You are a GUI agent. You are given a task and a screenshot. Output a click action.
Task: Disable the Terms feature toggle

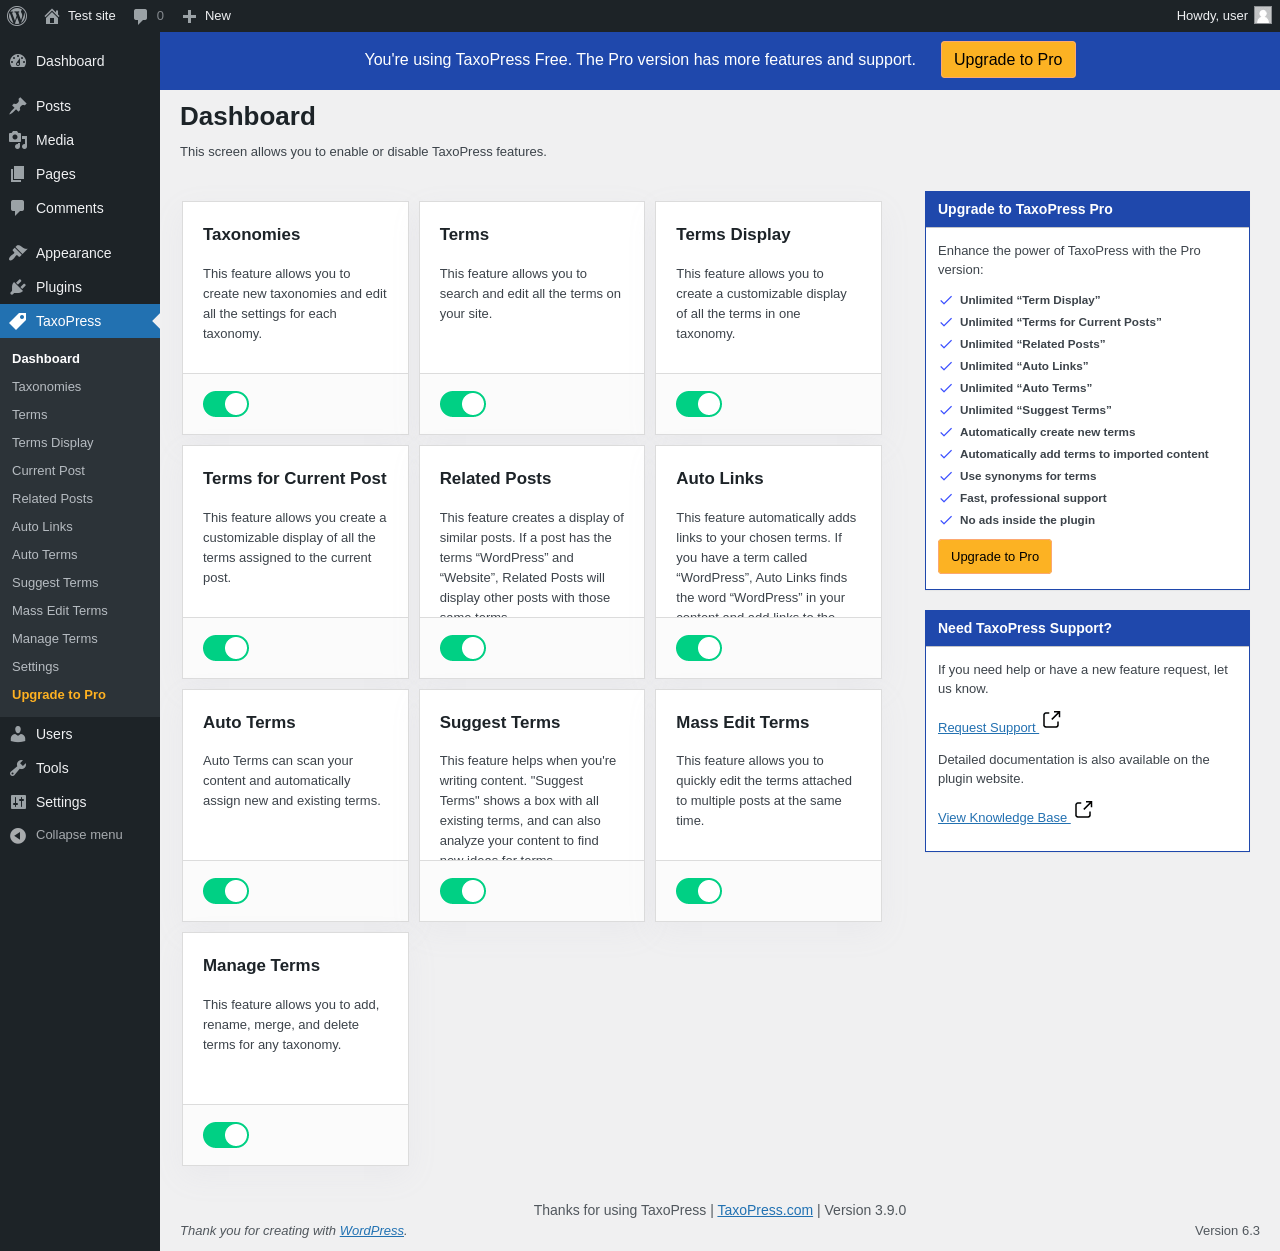[x=463, y=404]
